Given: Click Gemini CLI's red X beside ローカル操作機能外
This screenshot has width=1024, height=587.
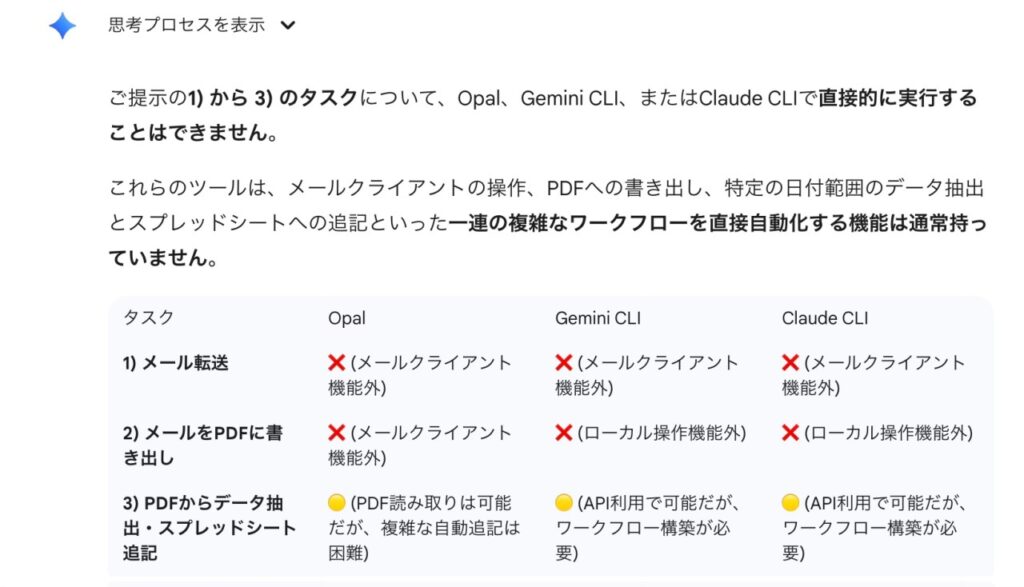Looking at the screenshot, I should pyautogui.click(x=564, y=433).
